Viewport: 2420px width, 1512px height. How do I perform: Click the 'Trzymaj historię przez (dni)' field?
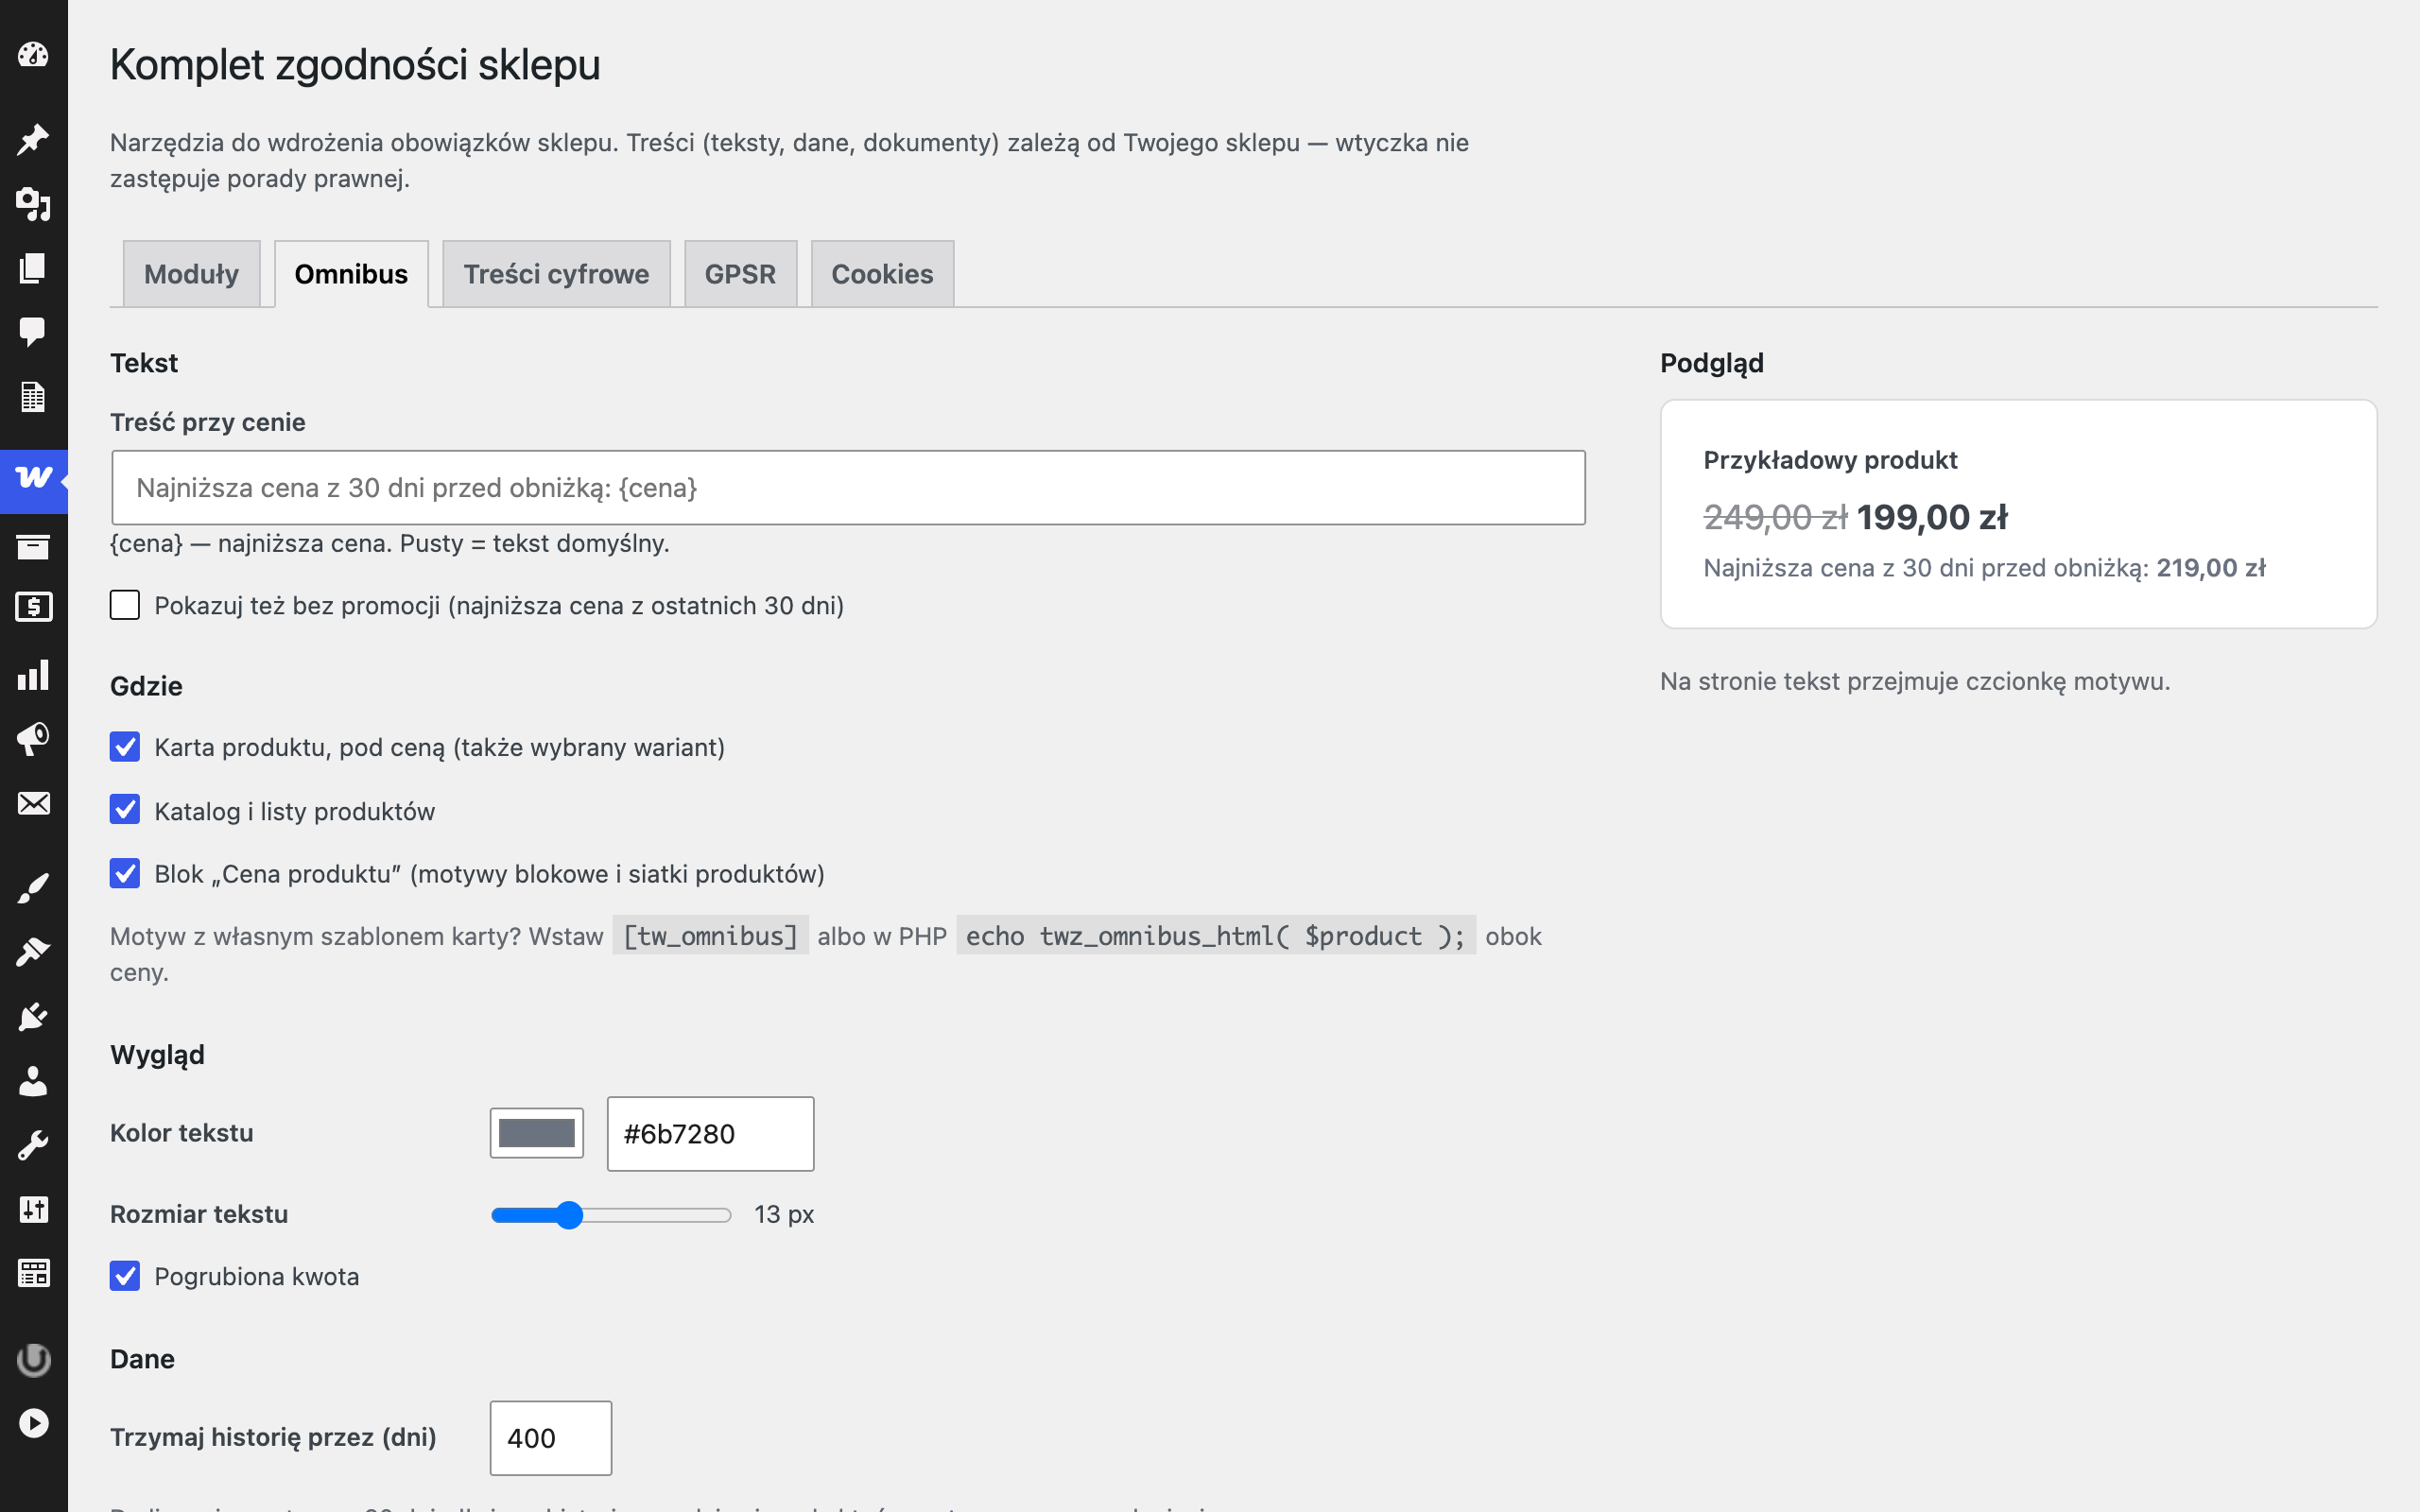pyautogui.click(x=551, y=1438)
